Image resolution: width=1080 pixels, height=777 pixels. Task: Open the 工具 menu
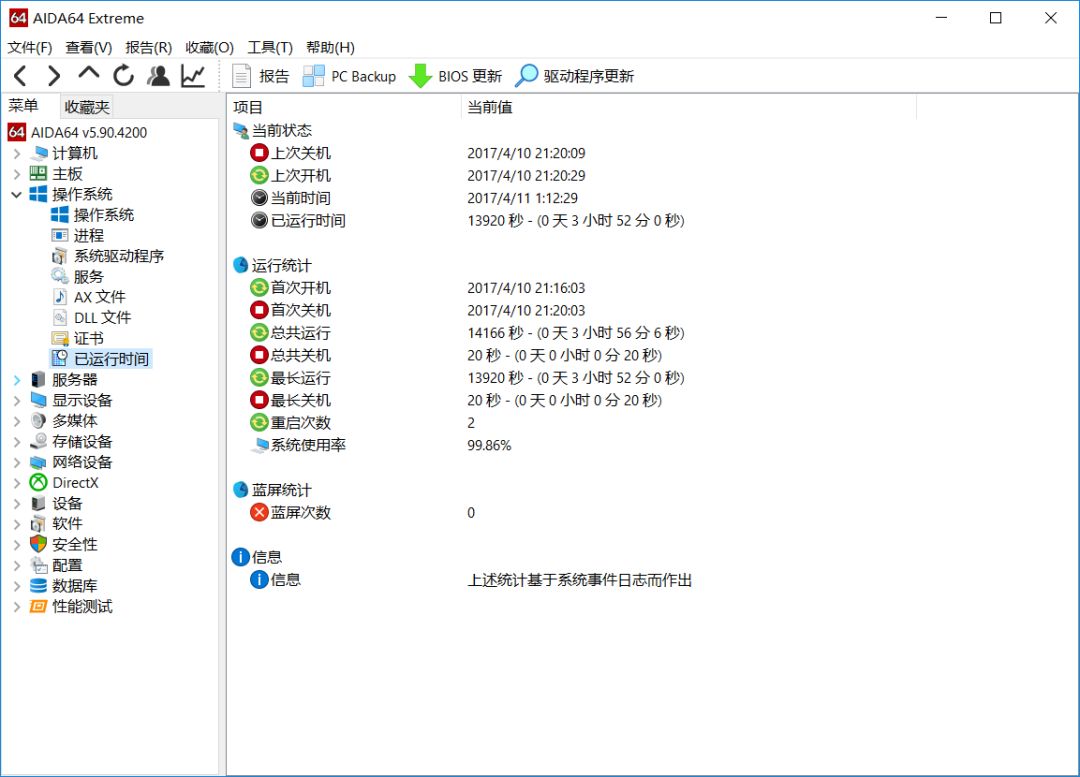click(x=269, y=47)
